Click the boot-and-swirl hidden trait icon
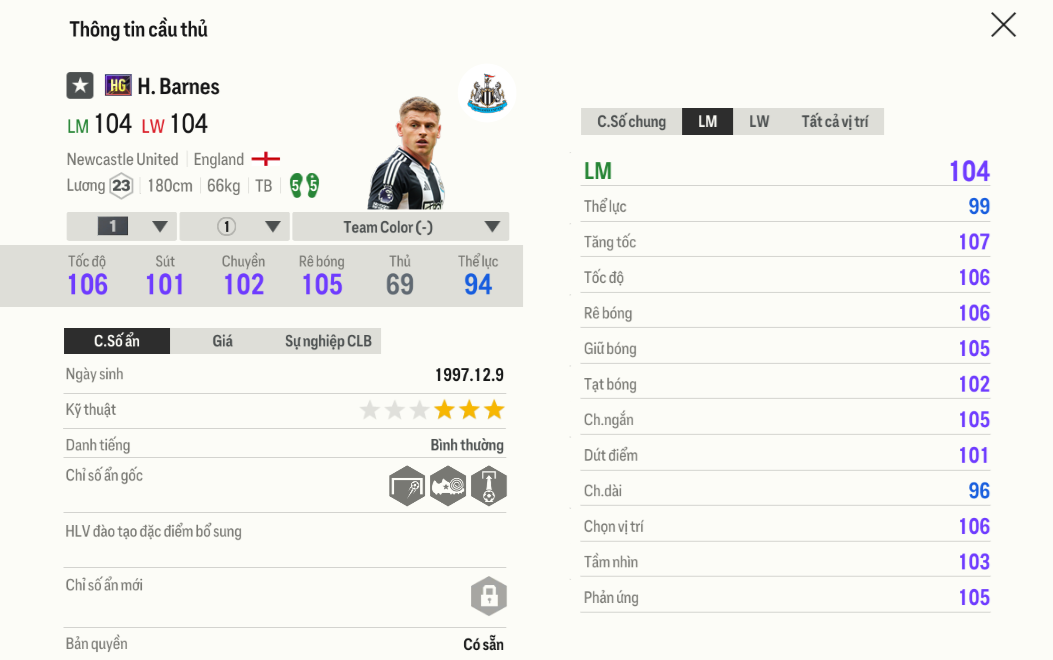Screen dimensions: 1053x660 click(x=448, y=486)
